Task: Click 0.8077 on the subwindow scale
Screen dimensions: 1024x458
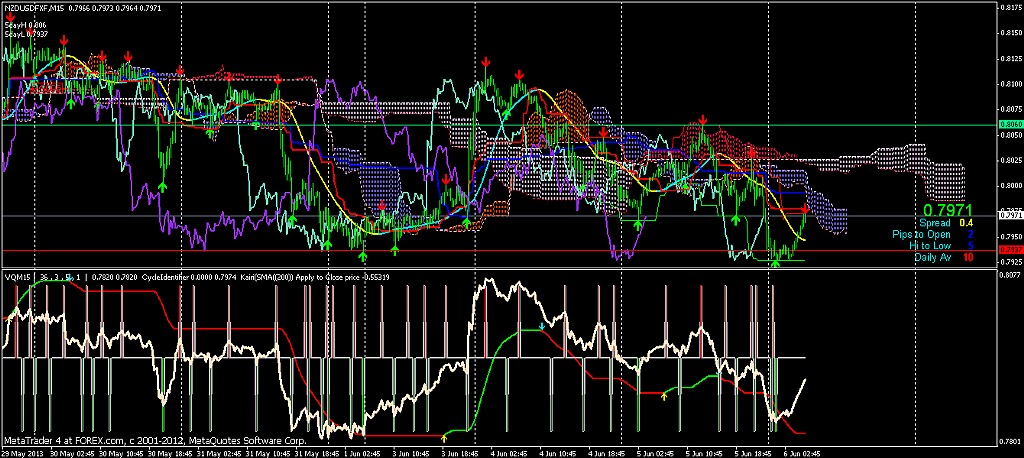Action: [1010, 276]
